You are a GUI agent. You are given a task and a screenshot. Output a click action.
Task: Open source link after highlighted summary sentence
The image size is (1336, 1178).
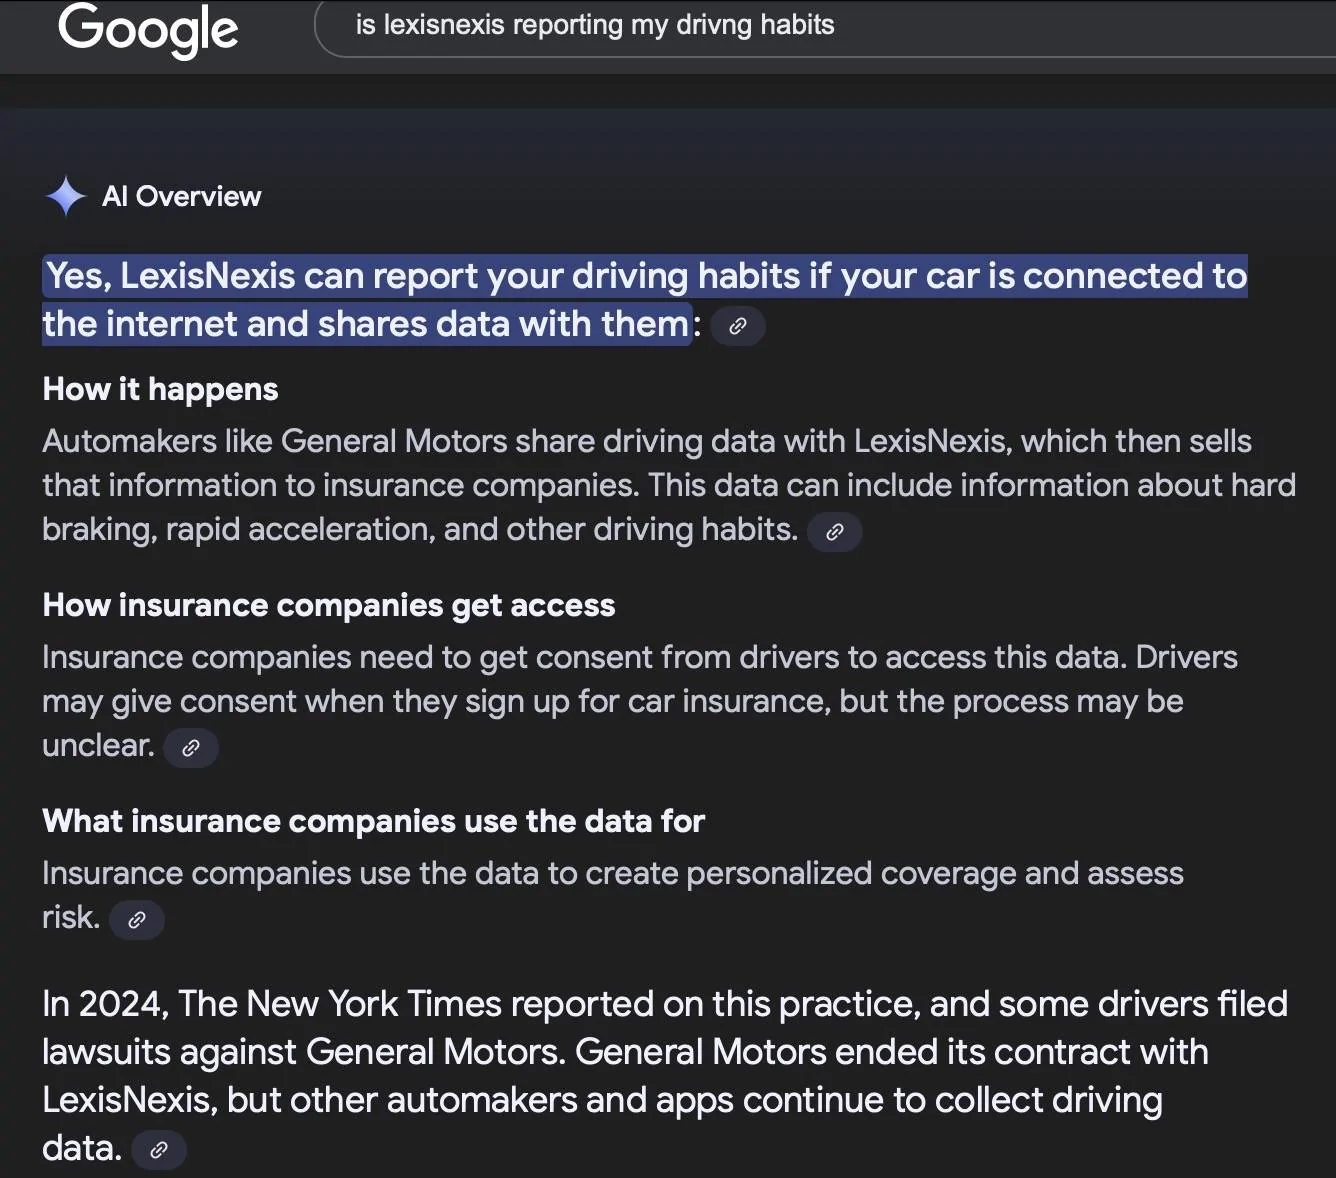point(738,326)
